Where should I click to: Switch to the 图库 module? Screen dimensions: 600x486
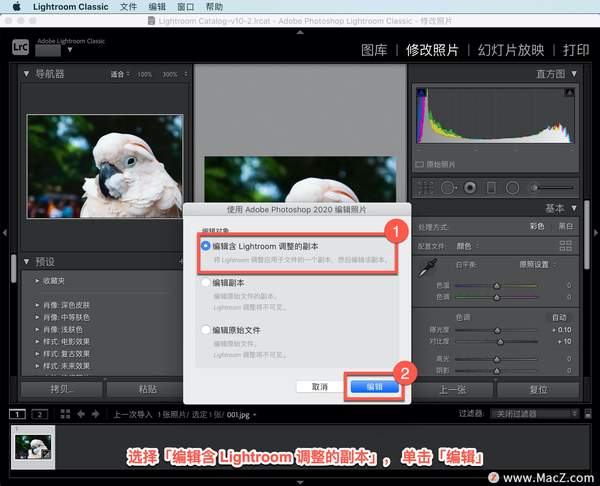373,49
